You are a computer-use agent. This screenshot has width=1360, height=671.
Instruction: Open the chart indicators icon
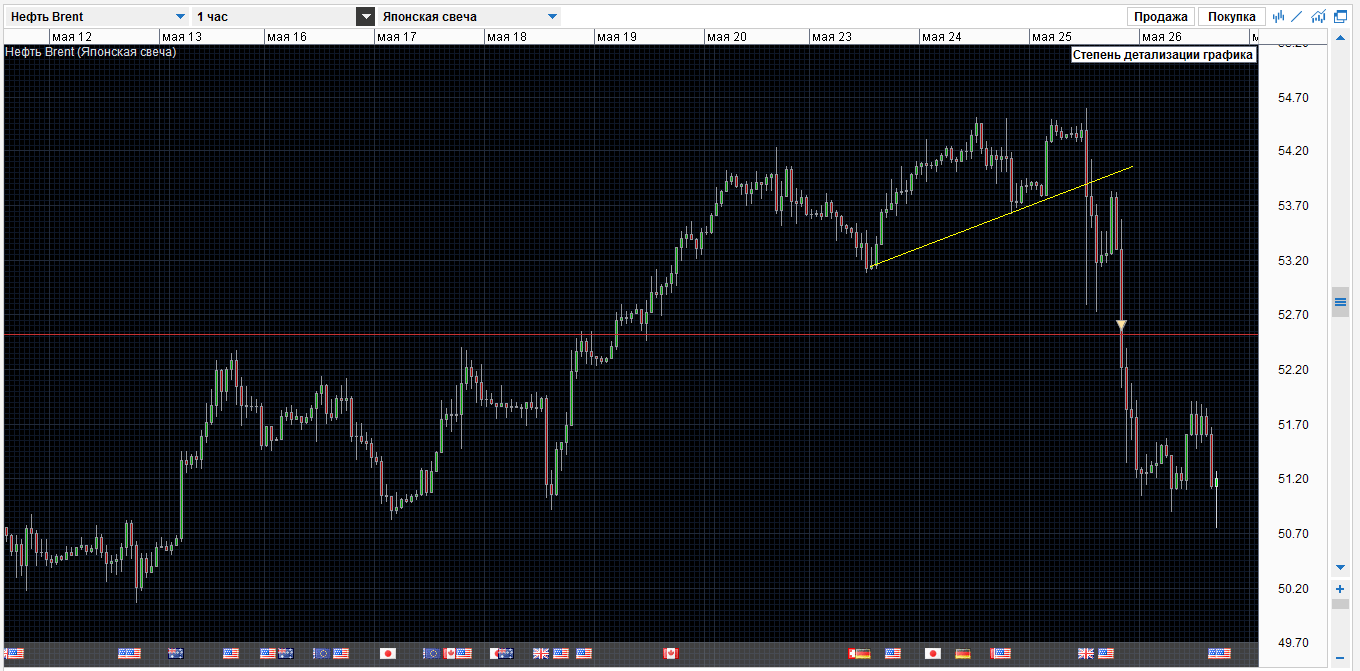pos(1319,16)
